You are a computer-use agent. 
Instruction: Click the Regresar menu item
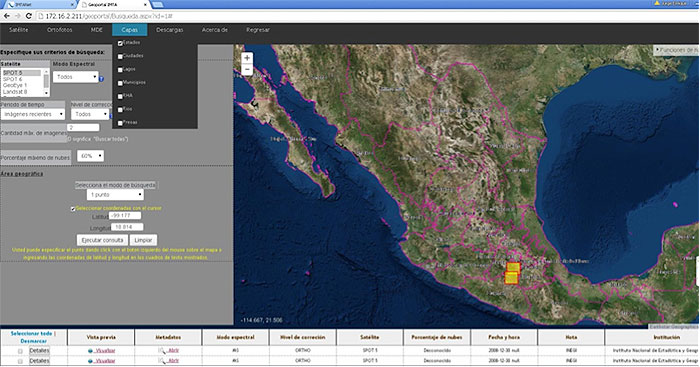(x=258, y=30)
